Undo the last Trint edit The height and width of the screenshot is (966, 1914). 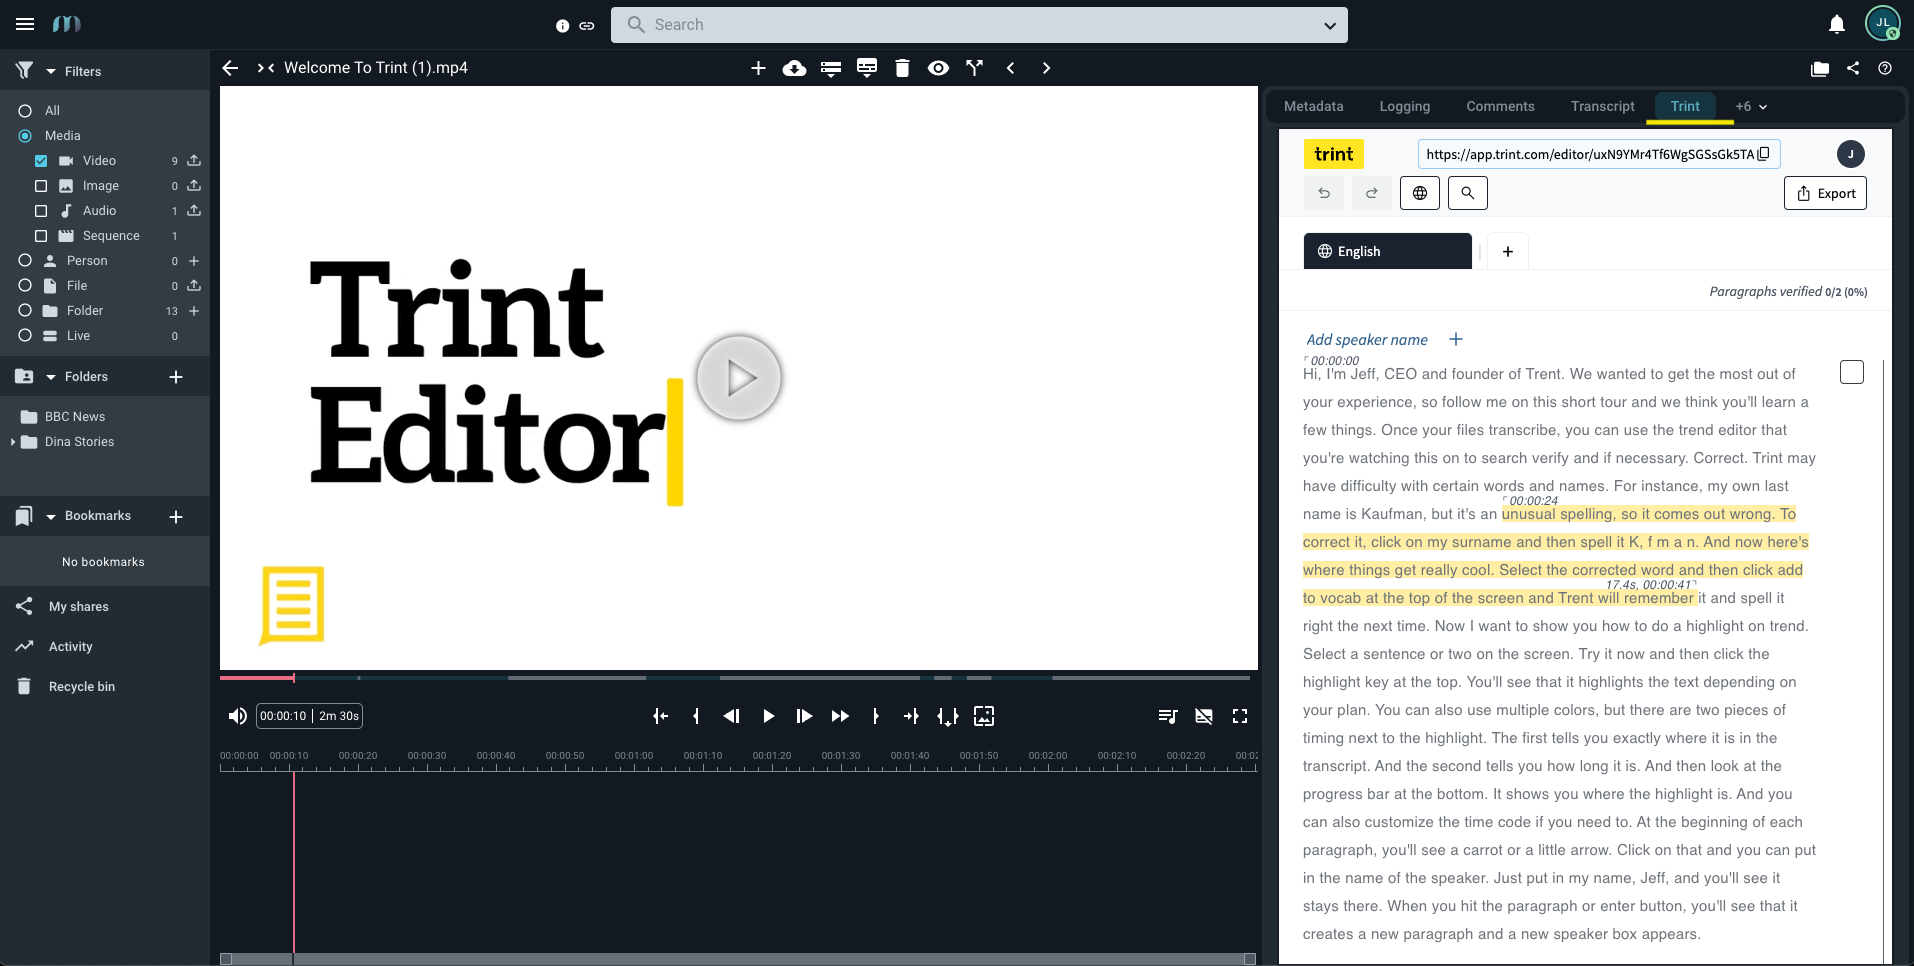pos(1324,193)
